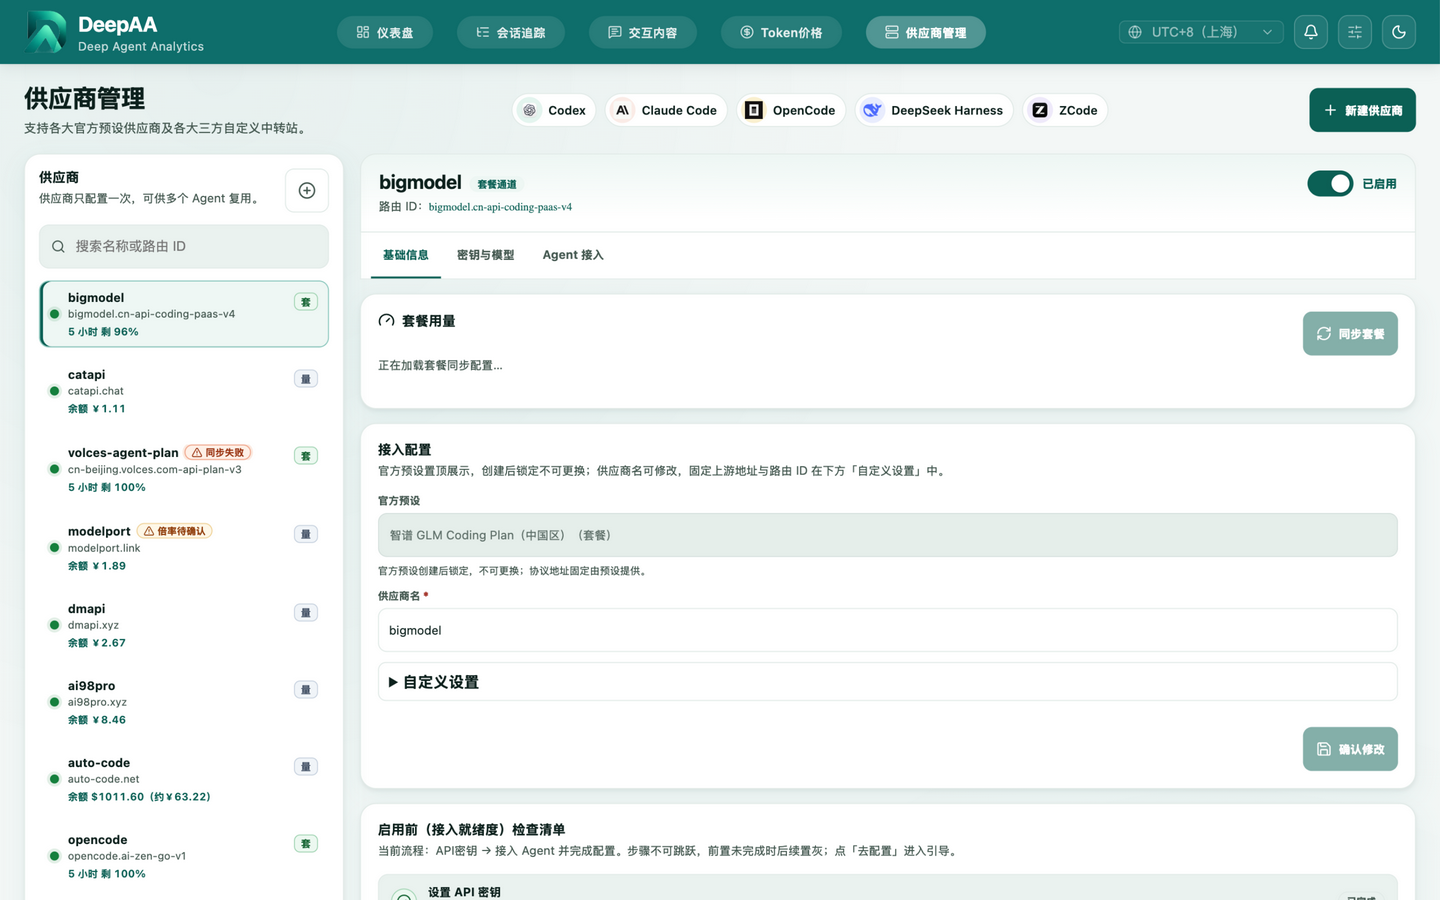Image resolution: width=1440 pixels, height=900 pixels.
Task: Select the modelport supplier row
Action: pos(184,548)
